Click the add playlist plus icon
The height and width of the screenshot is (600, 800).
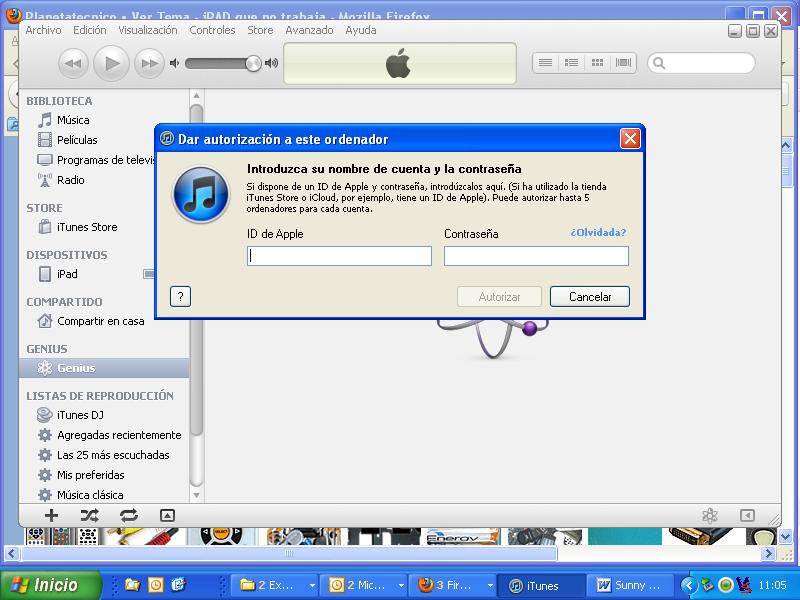pos(51,515)
